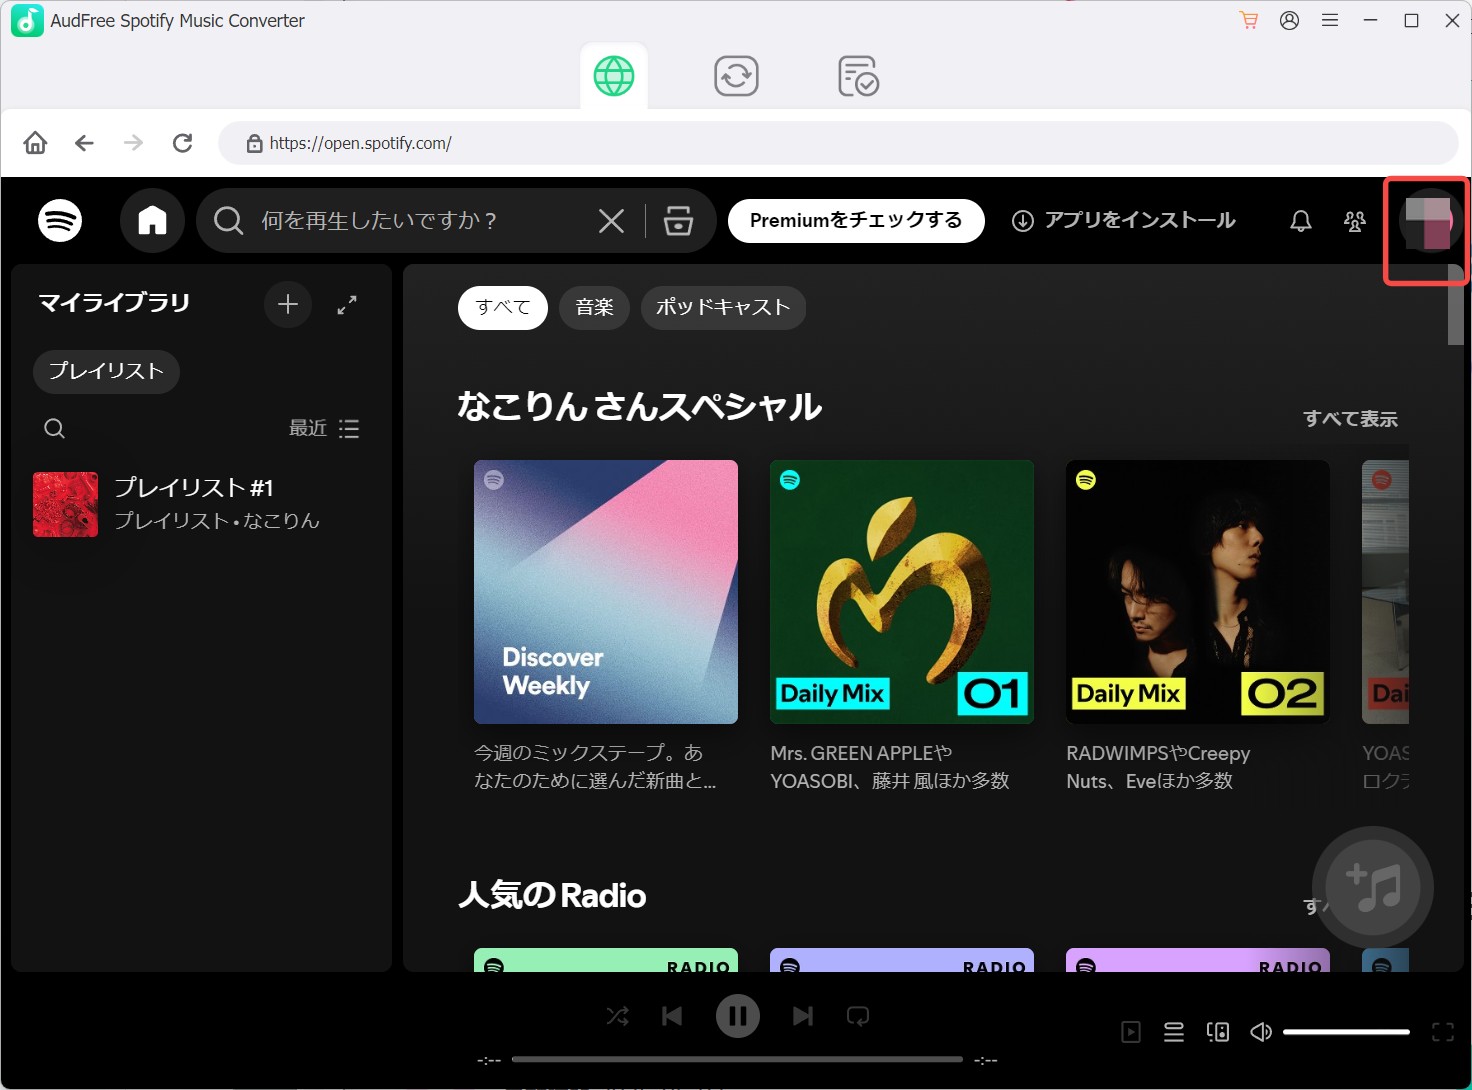The width and height of the screenshot is (1472, 1090).
Task: Open the 人気の Radio section heading
Action: 552,895
